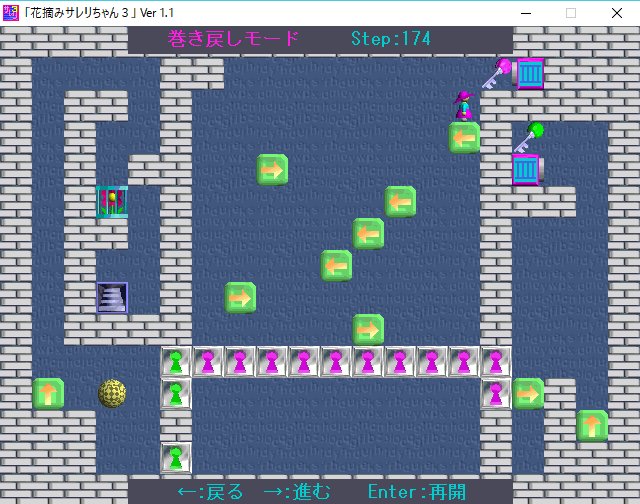Viewport: 640px width, 504px height.
Task: Click the blue door beneath the green key
Action: pos(526,169)
